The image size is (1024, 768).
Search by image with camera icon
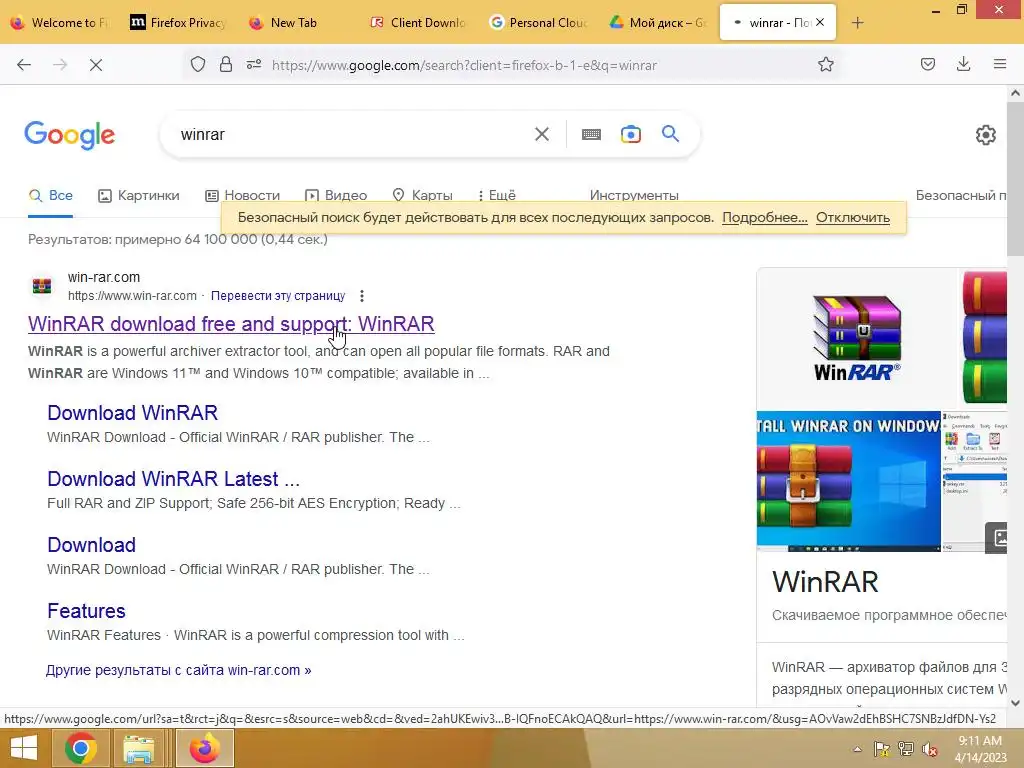tap(631, 135)
